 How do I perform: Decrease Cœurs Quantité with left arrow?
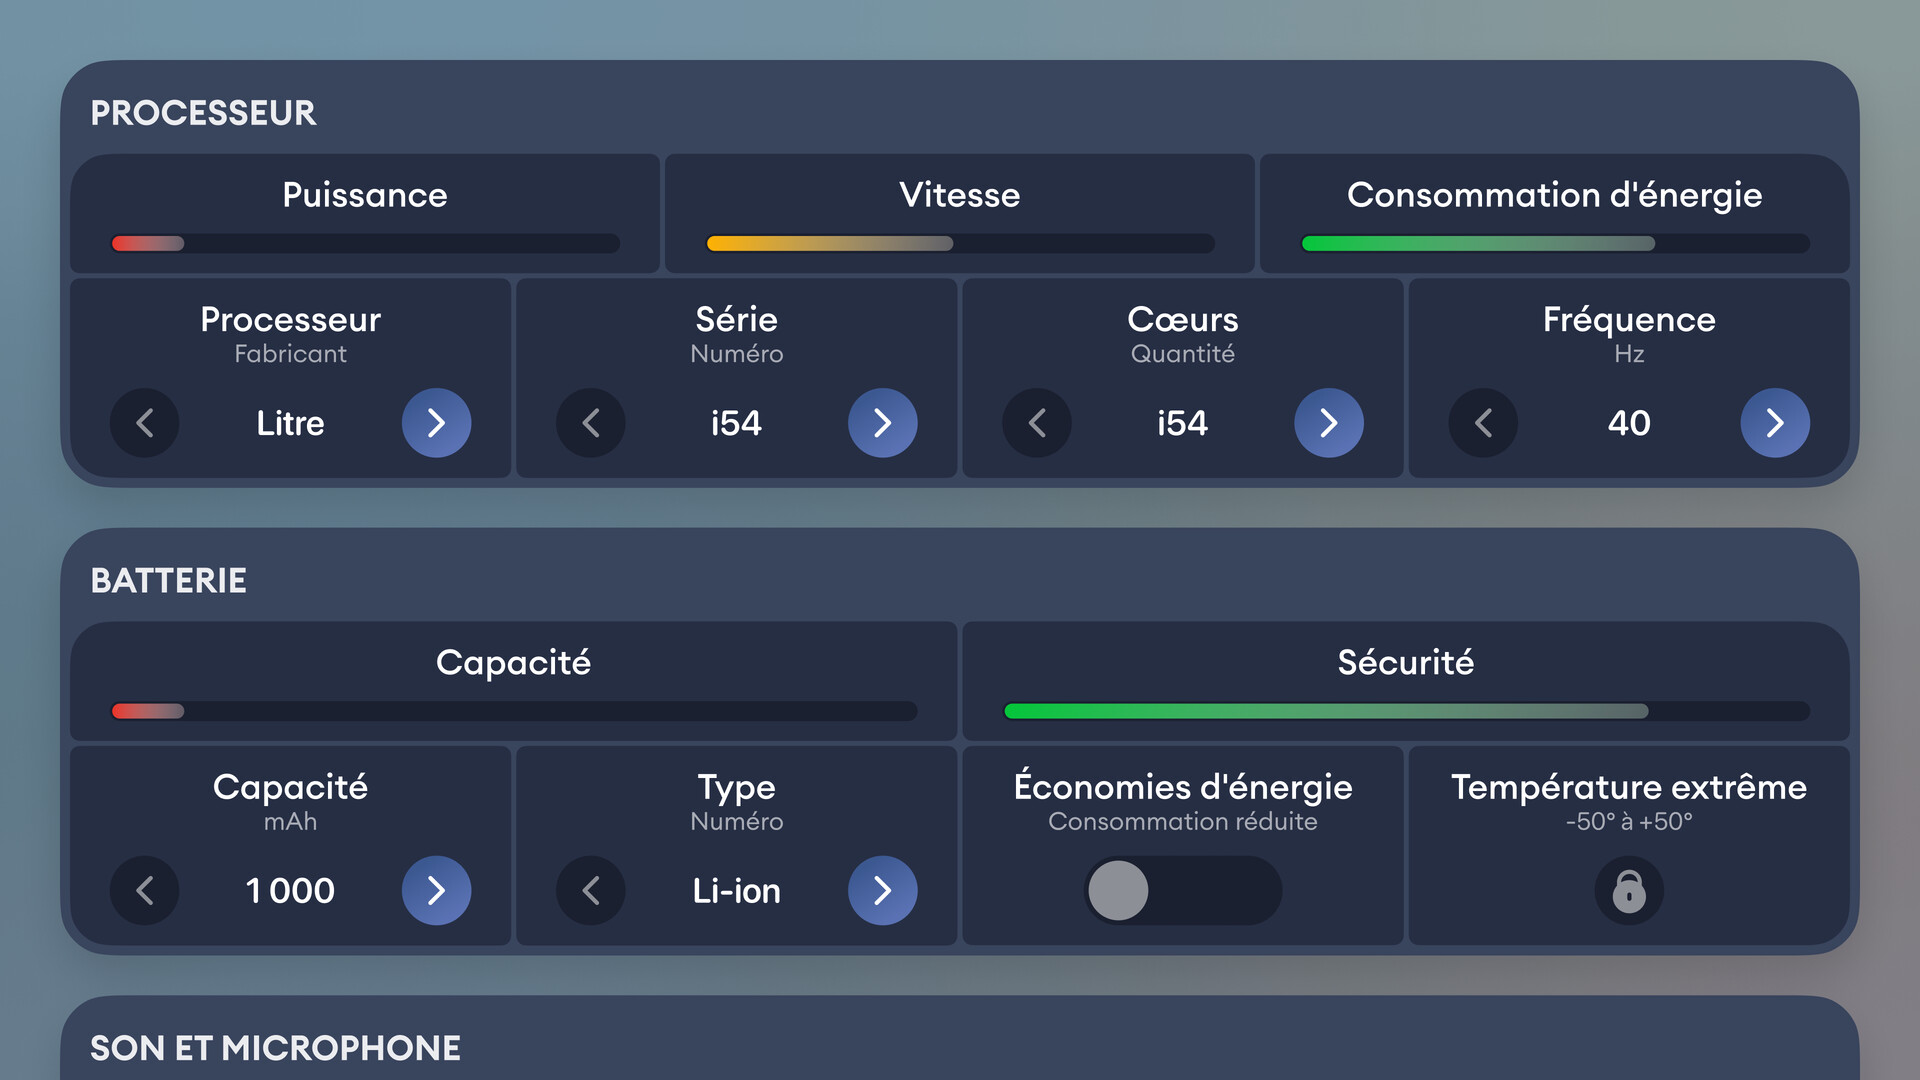pyautogui.click(x=1037, y=423)
